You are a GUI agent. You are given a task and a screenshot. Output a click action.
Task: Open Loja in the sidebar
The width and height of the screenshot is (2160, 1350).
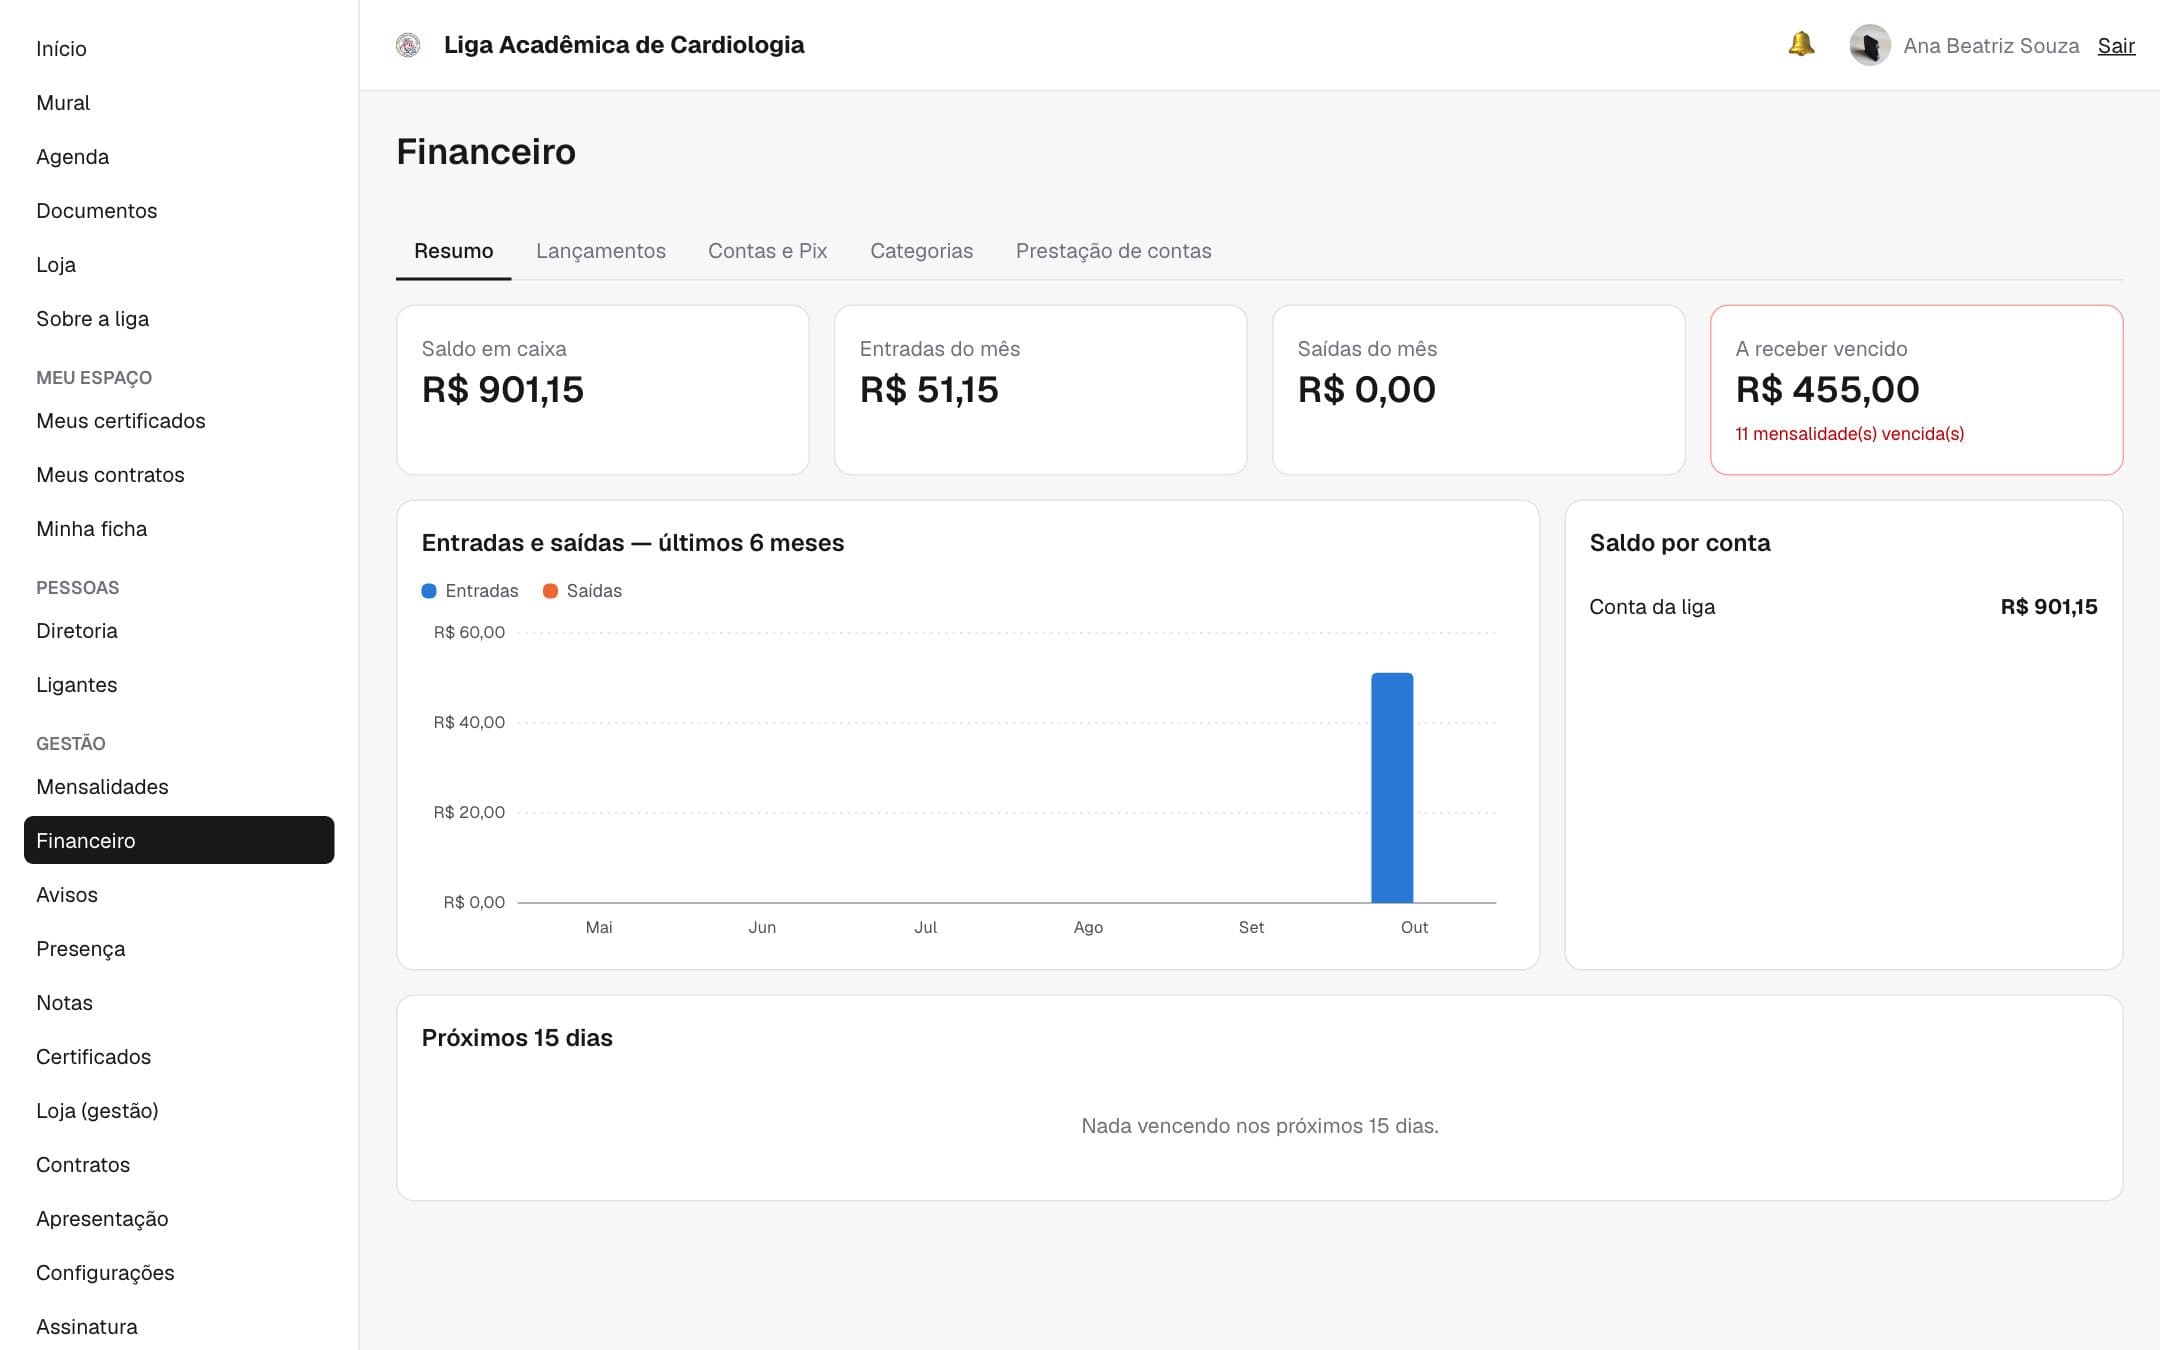(179, 264)
